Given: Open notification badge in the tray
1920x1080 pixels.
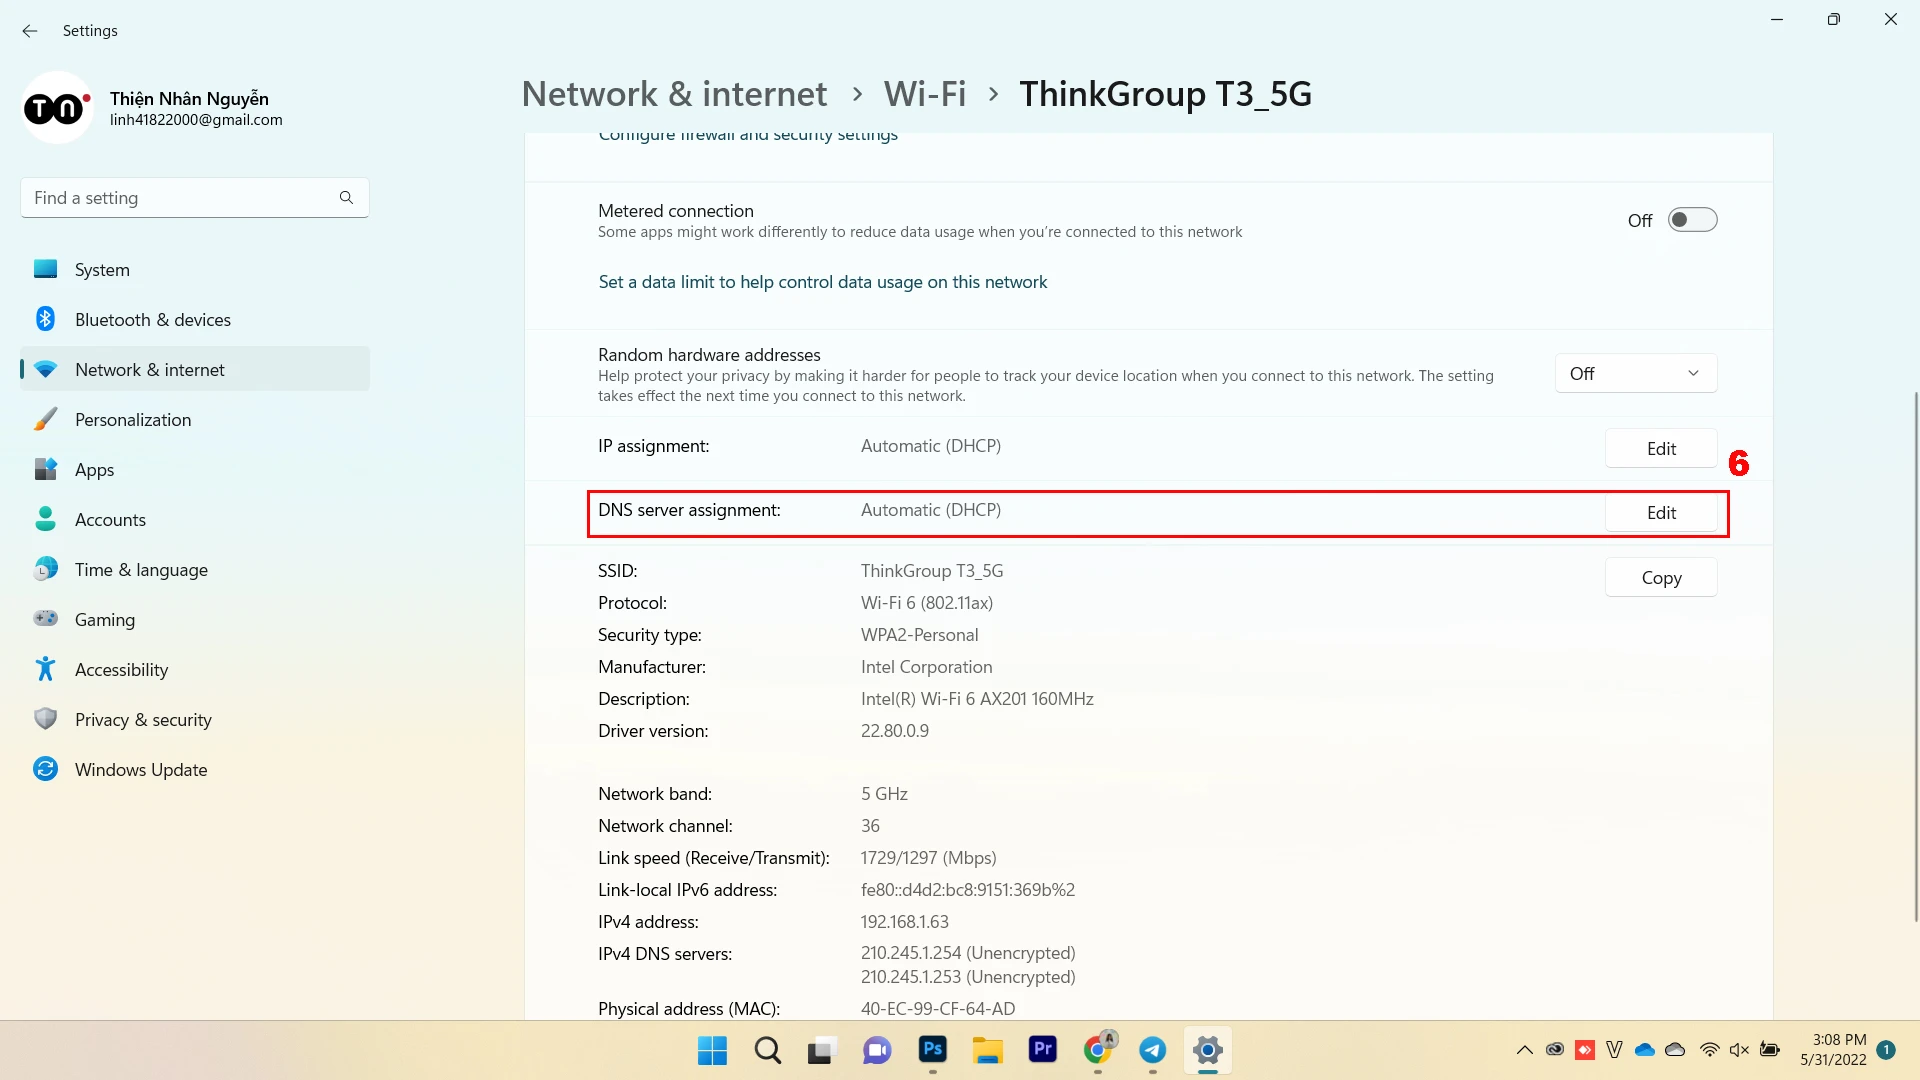Looking at the screenshot, I should pyautogui.click(x=1886, y=1050).
